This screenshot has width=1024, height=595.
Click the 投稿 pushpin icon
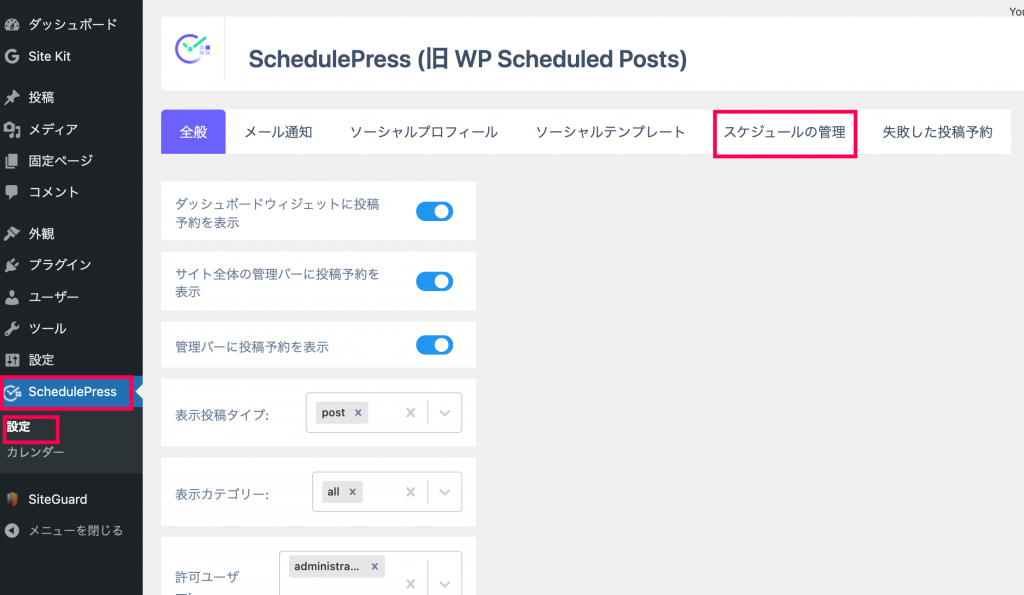click(x=12, y=97)
